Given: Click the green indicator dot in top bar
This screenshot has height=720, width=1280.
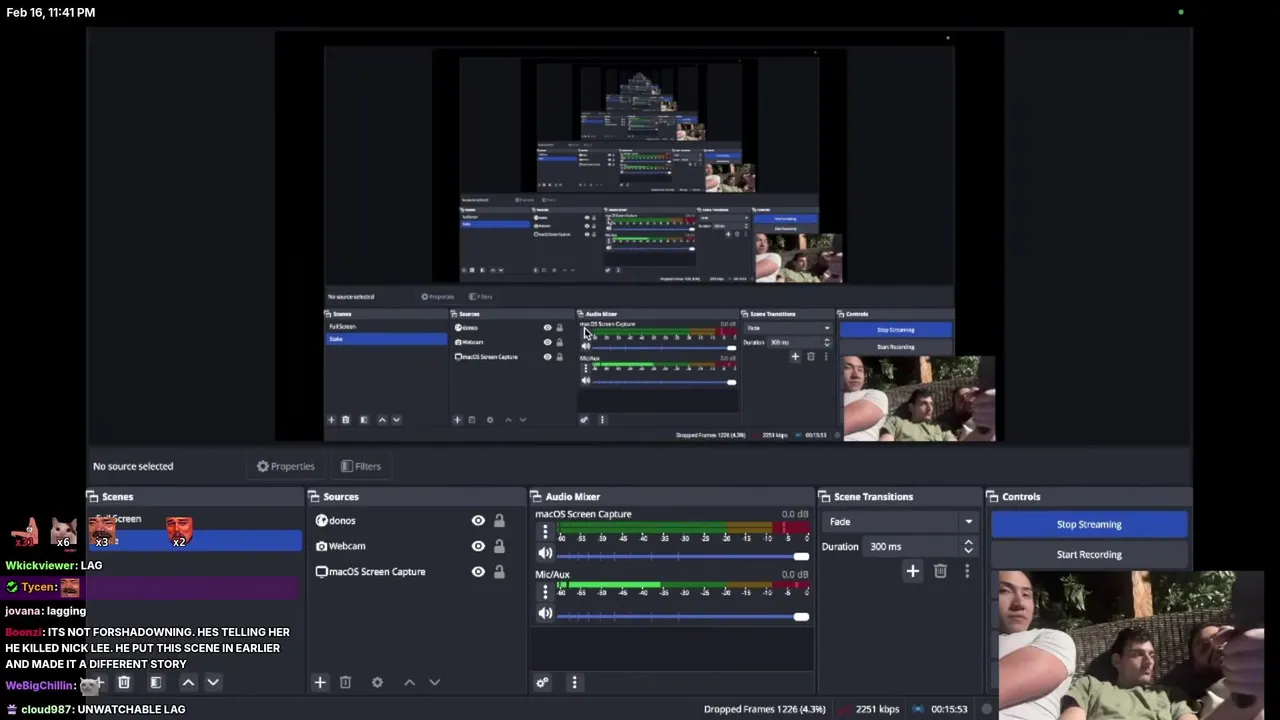Looking at the screenshot, I should (1181, 12).
